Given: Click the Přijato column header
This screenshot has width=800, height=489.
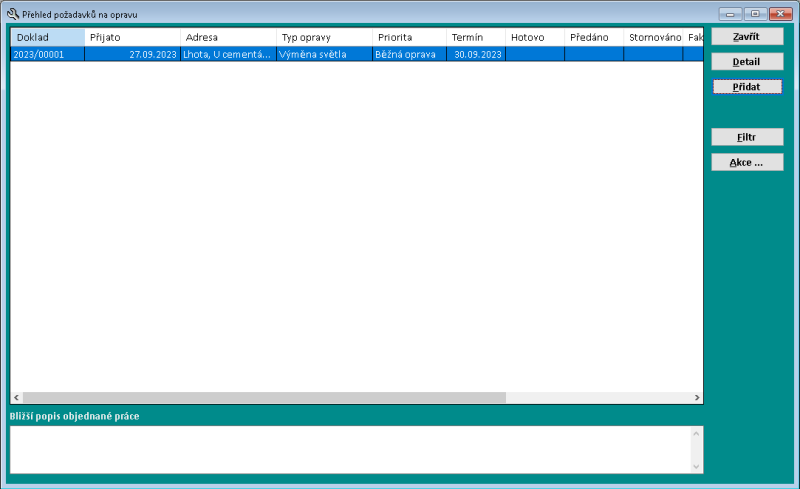Looking at the screenshot, I should (x=132, y=37).
